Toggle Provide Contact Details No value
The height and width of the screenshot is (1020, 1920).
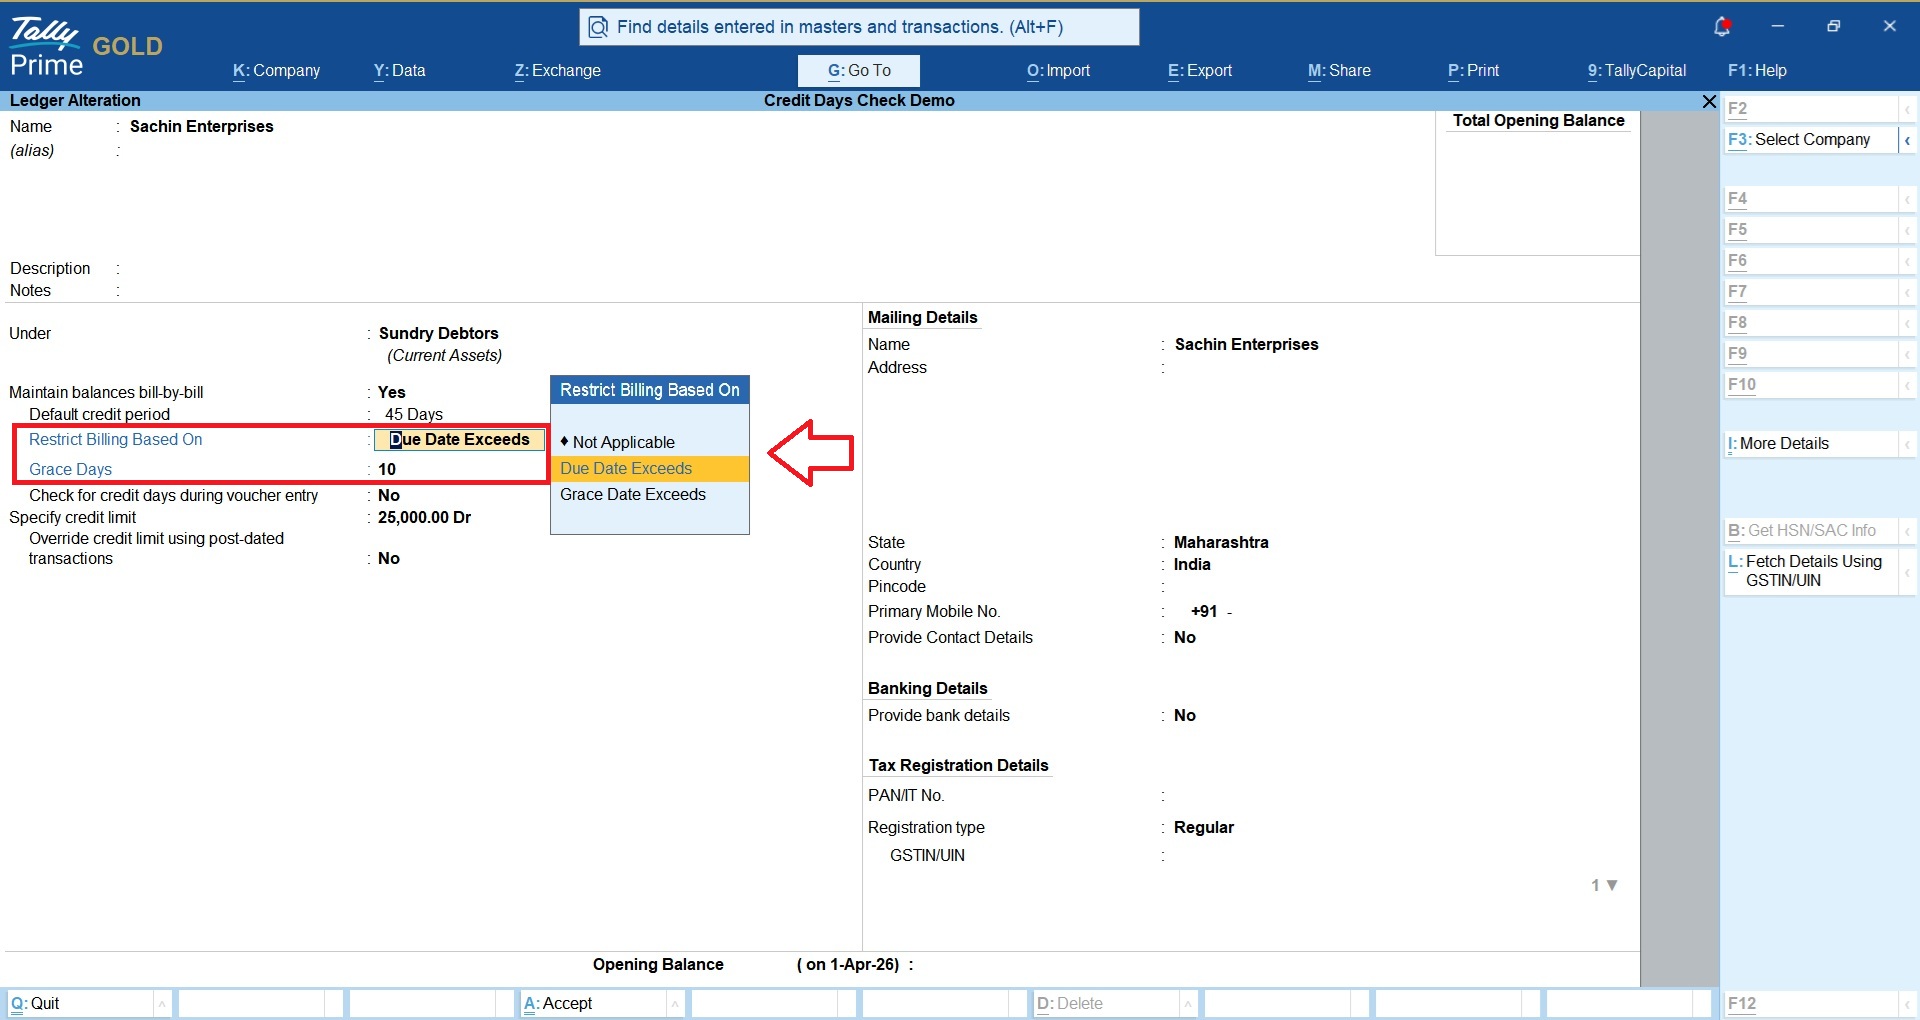click(x=1185, y=637)
